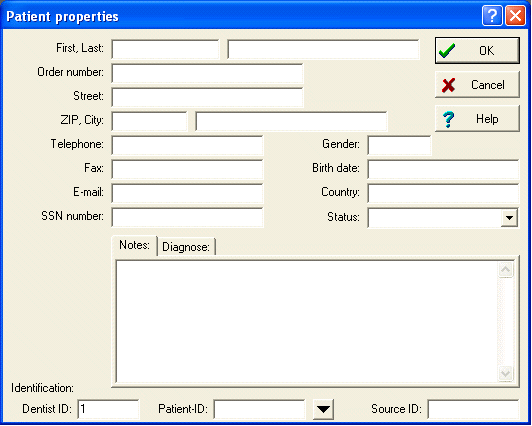532x426 pixels.
Task: Switch to the Notes tab
Action: [134, 245]
